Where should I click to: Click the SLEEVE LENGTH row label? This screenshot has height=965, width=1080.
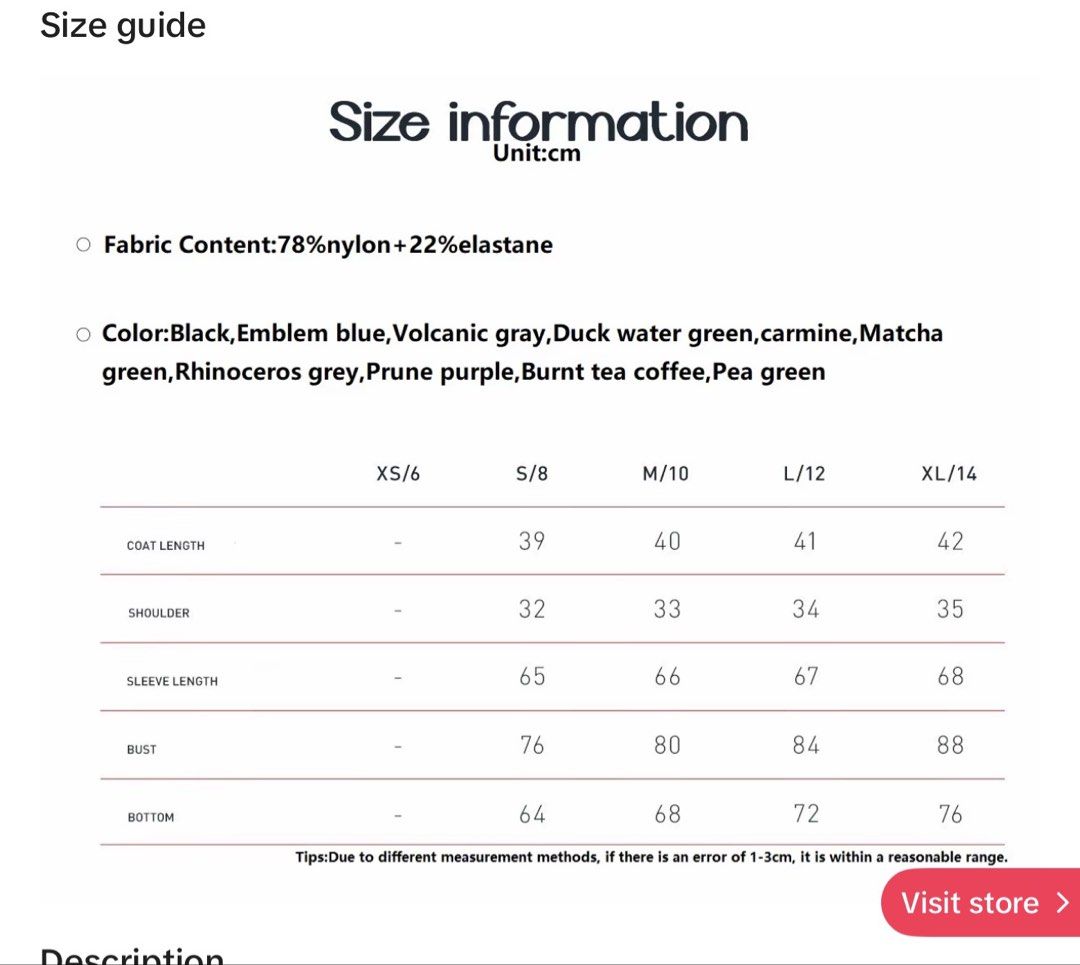pyautogui.click(x=172, y=681)
